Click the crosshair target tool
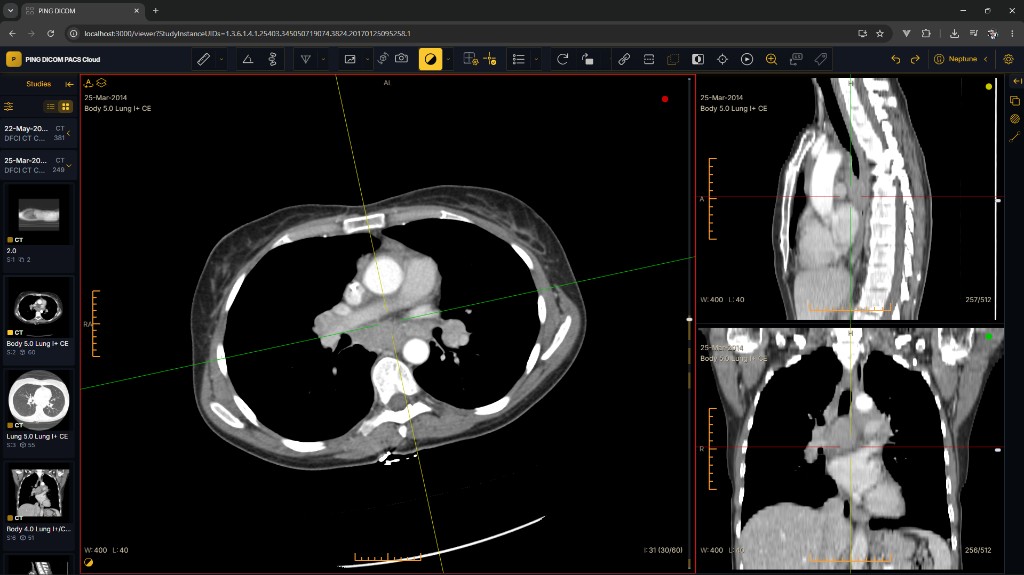Screen dimensions: 1024x575 (722, 59)
